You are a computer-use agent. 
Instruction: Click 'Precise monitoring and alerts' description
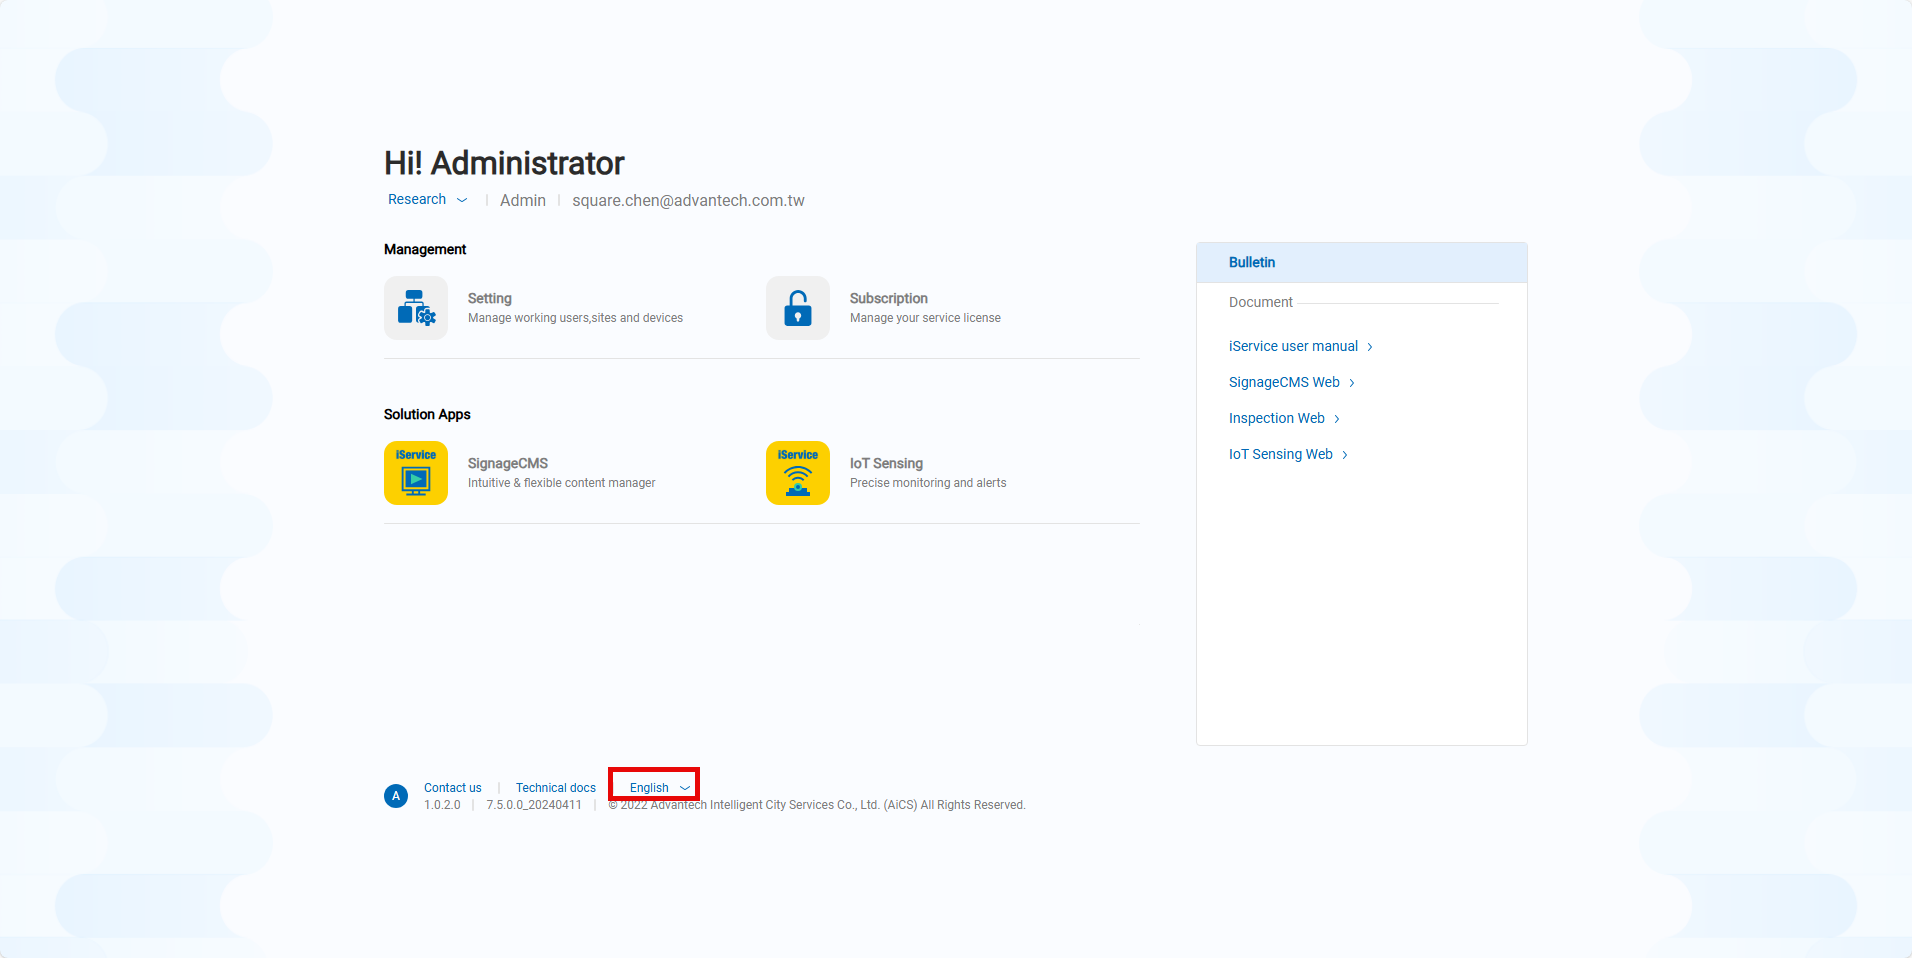point(927,483)
